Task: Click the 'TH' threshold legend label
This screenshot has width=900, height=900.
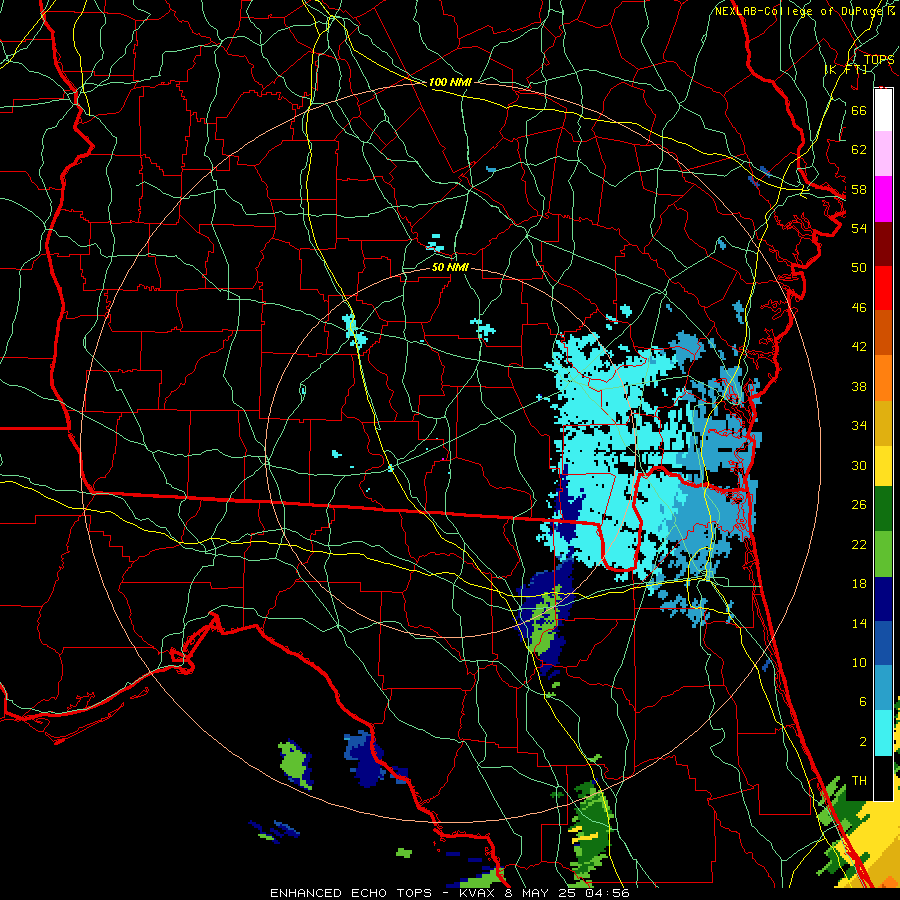Action: [x=859, y=781]
